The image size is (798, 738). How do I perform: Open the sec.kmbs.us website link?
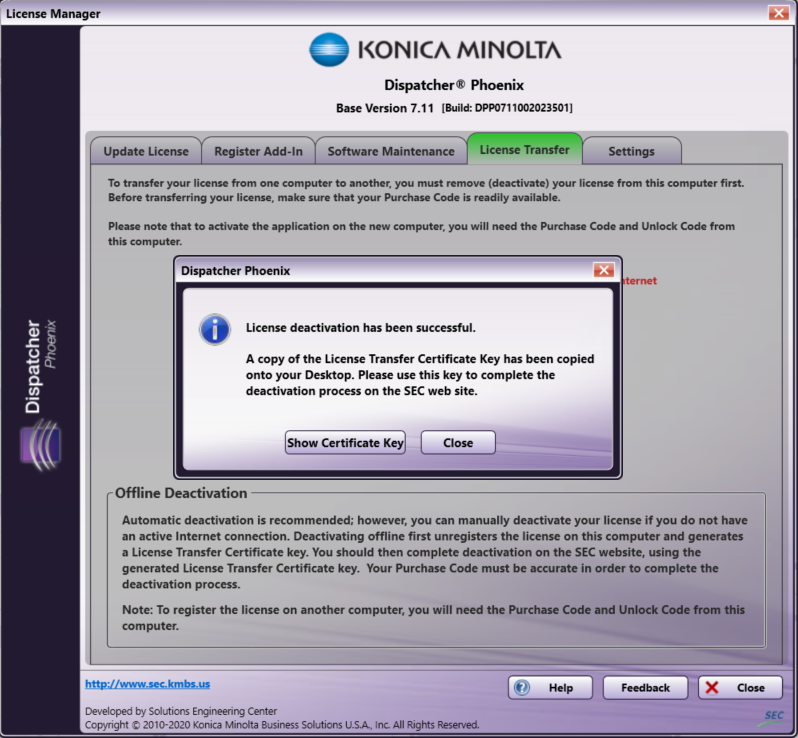148,684
